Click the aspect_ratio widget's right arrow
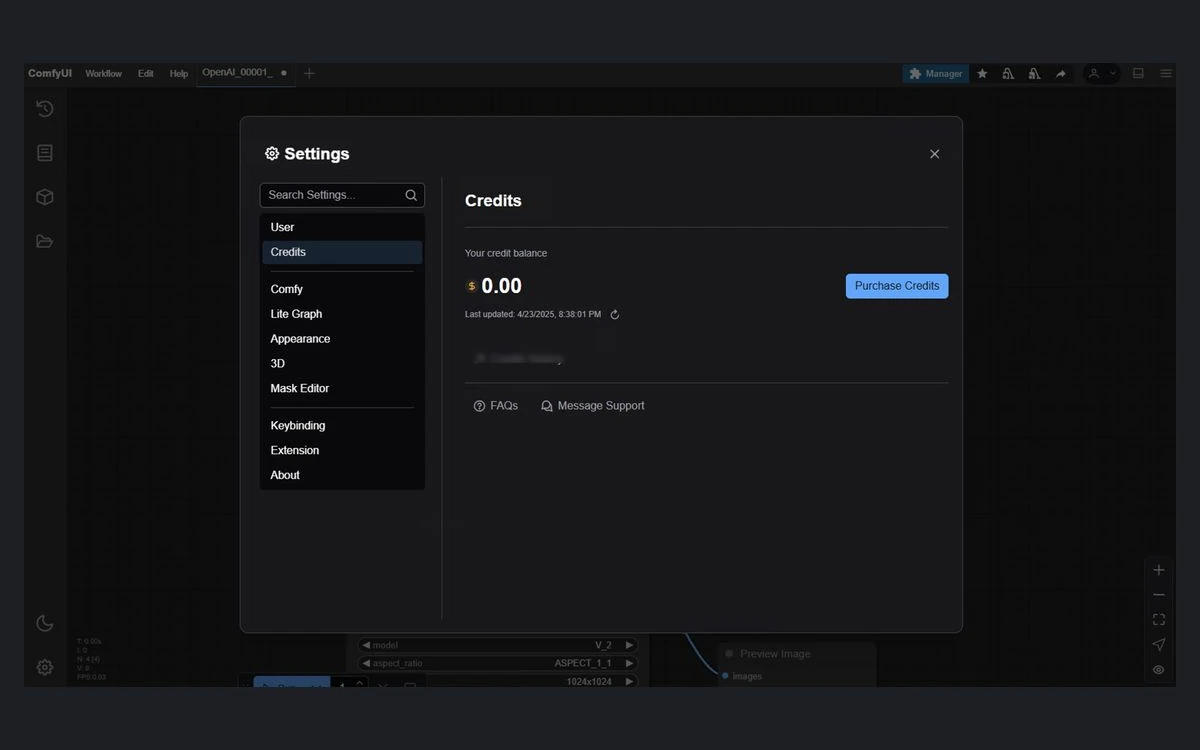This screenshot has height=750, width=1200. 629,664
